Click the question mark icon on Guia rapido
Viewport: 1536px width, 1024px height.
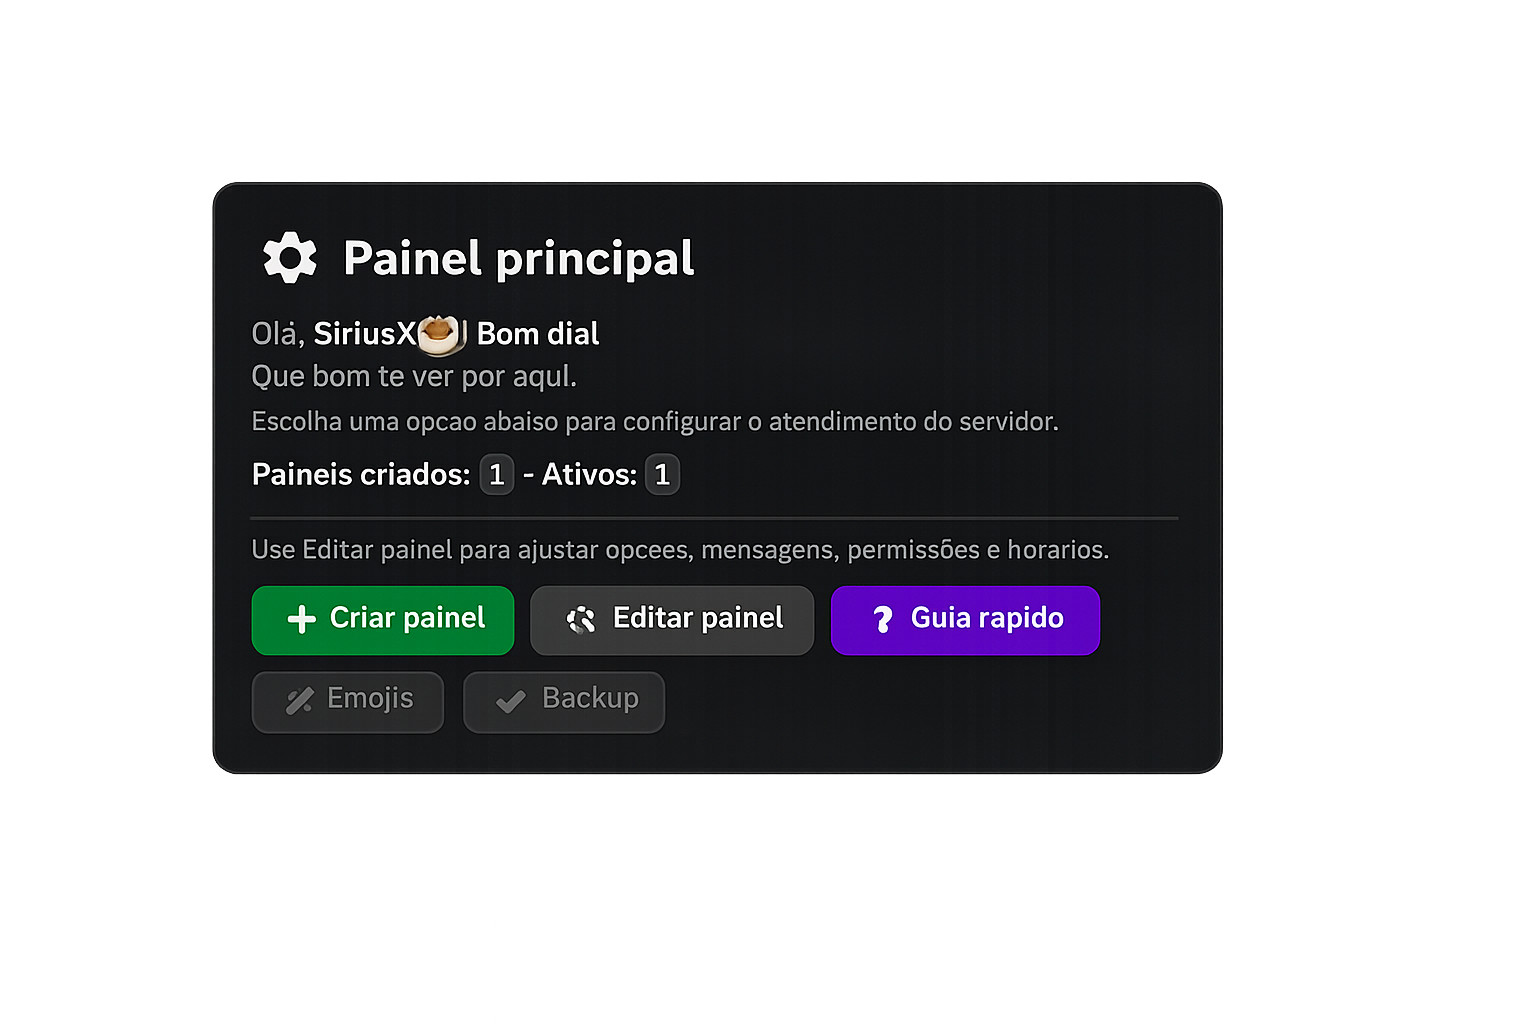(x=882, y=620)
